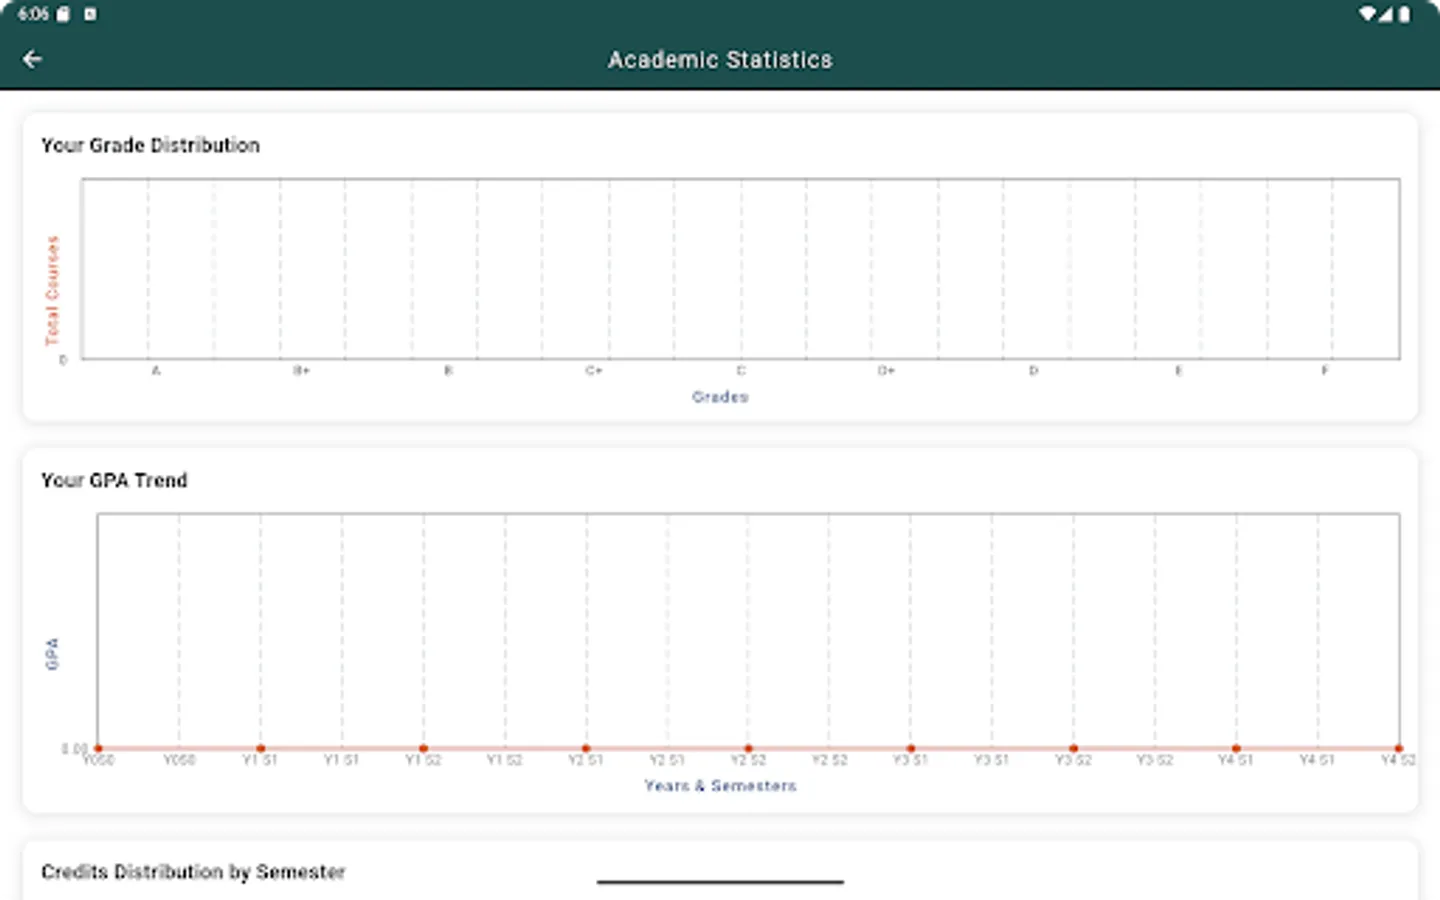The height and width of the screenshot is (900, 1440).
Task: Select the last data point at Y4 S2
Action: [1398, 747]
